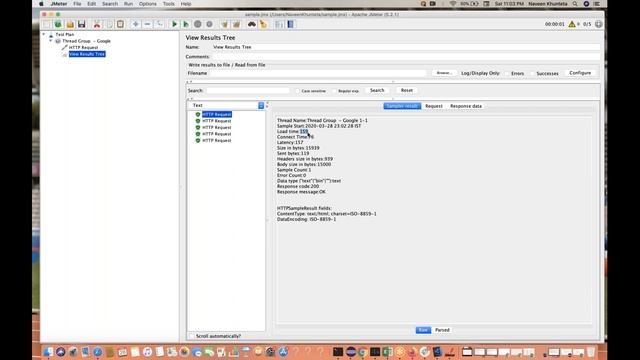Click the Reset button
This screenshot has width=640, height=360.
pyautogui.click(x=407, y=90)
